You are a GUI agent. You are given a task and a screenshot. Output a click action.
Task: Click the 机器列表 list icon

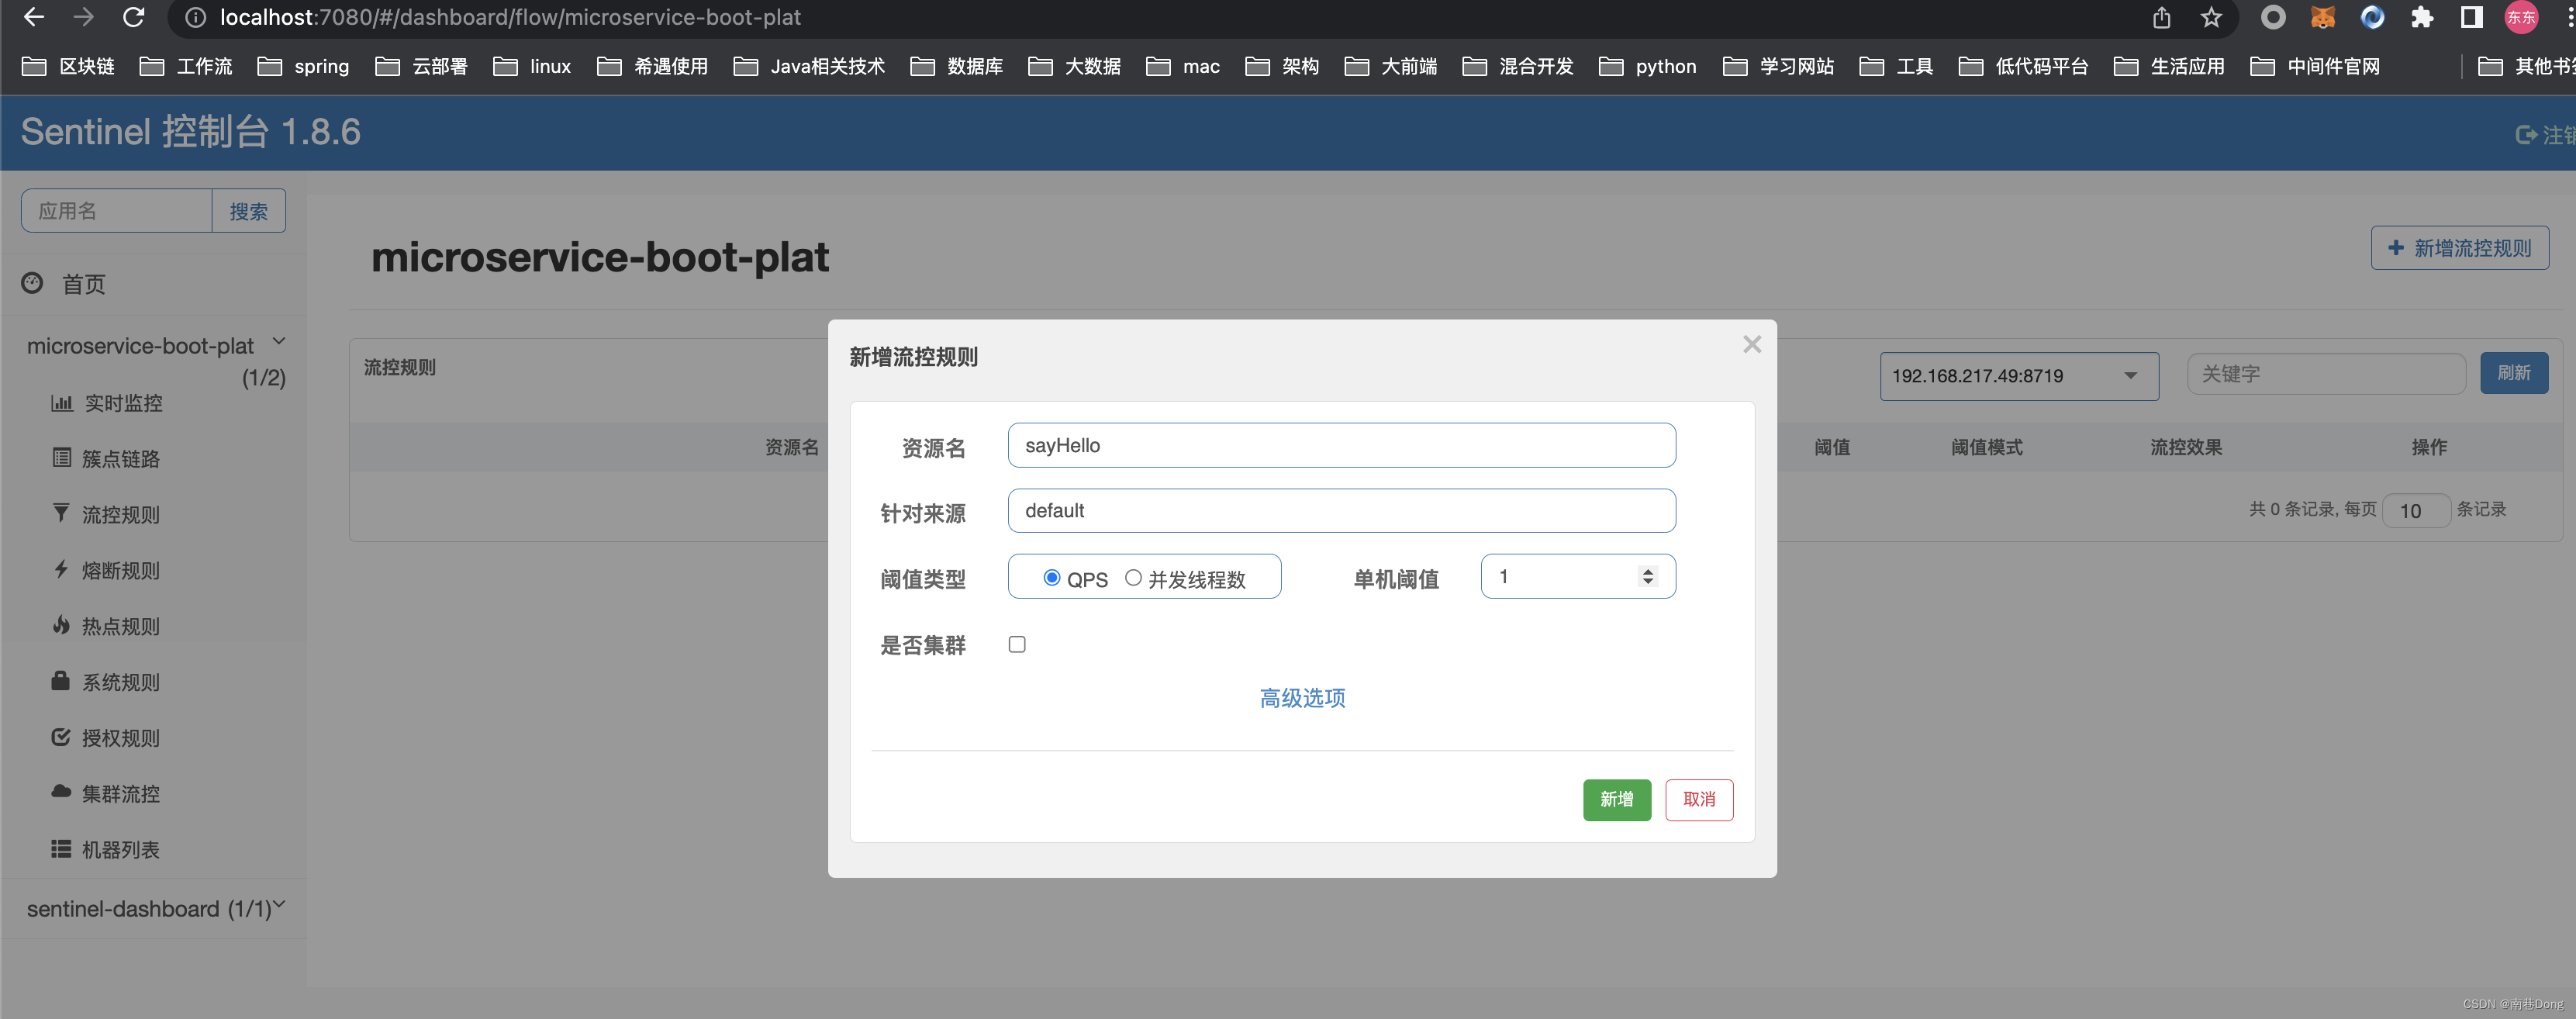click(61, 849)
